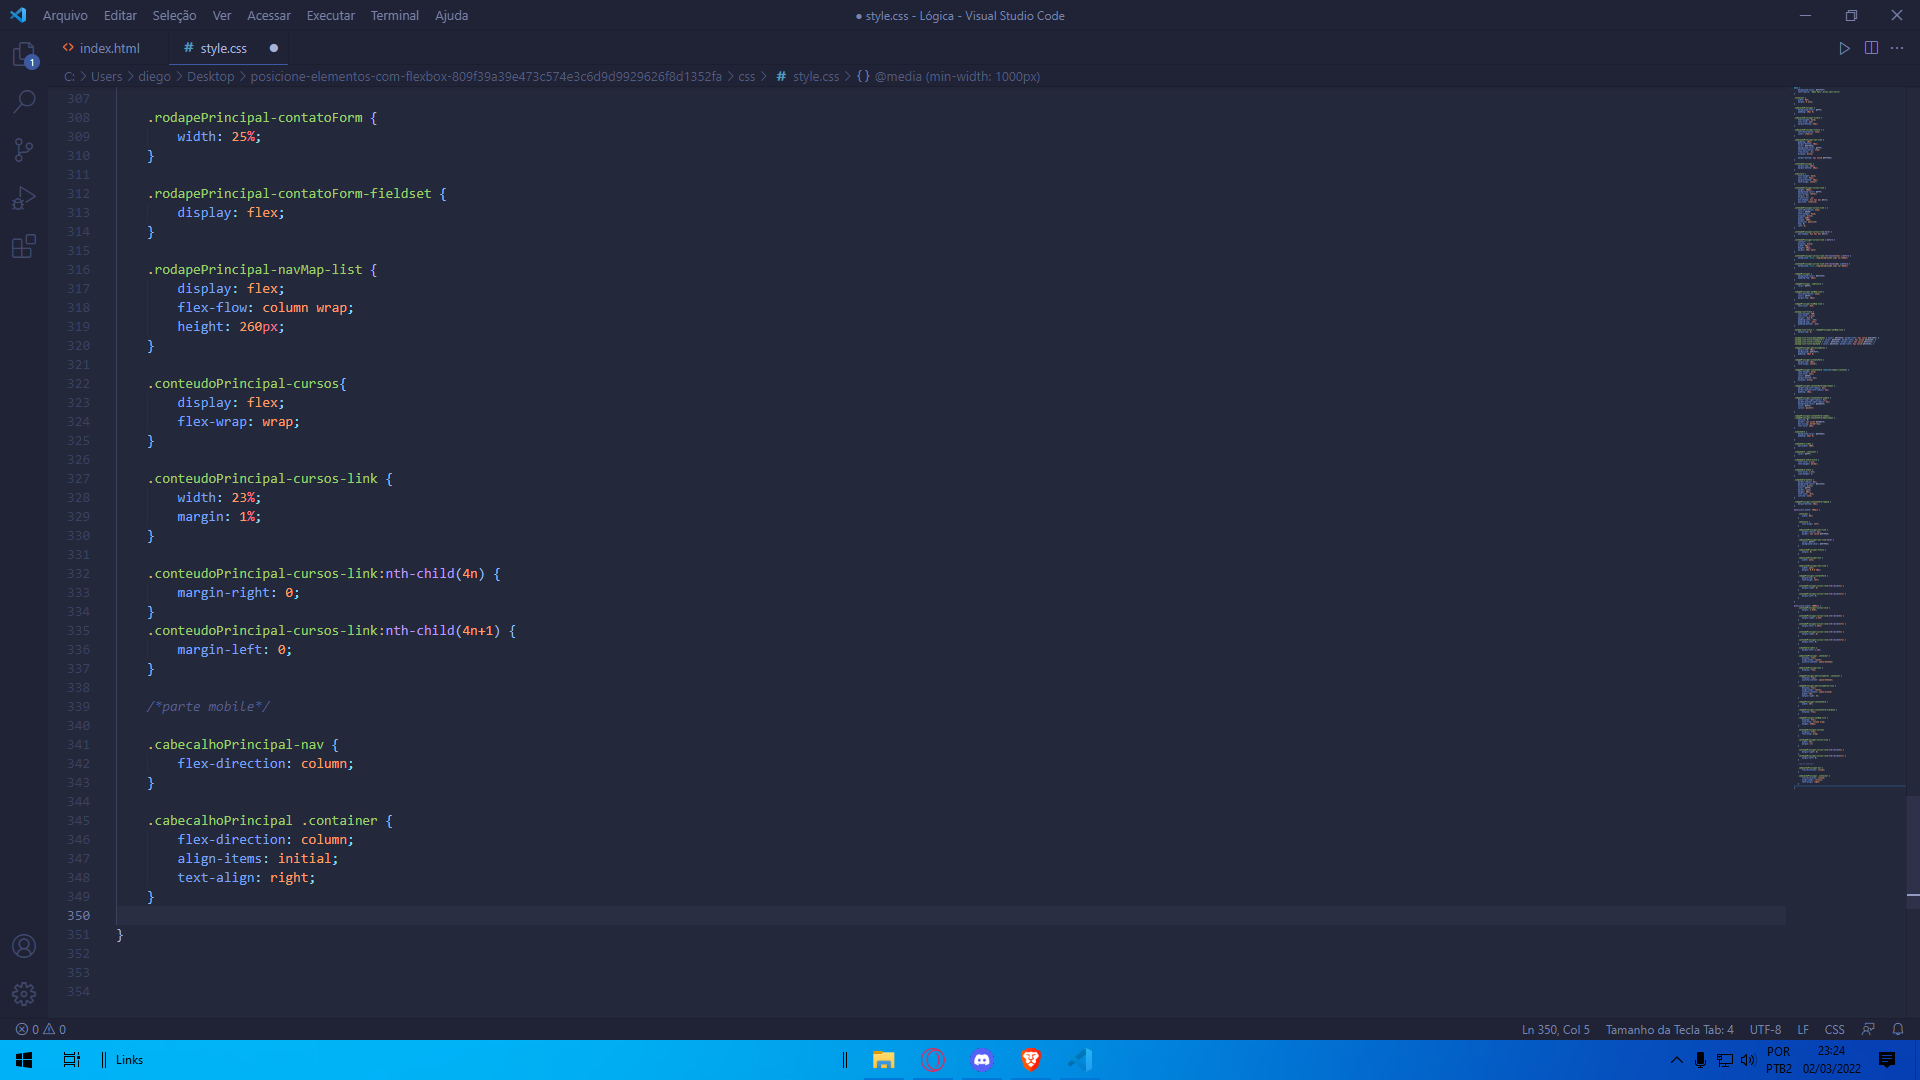Click the microphone tray icon

coord(1700,1060)
